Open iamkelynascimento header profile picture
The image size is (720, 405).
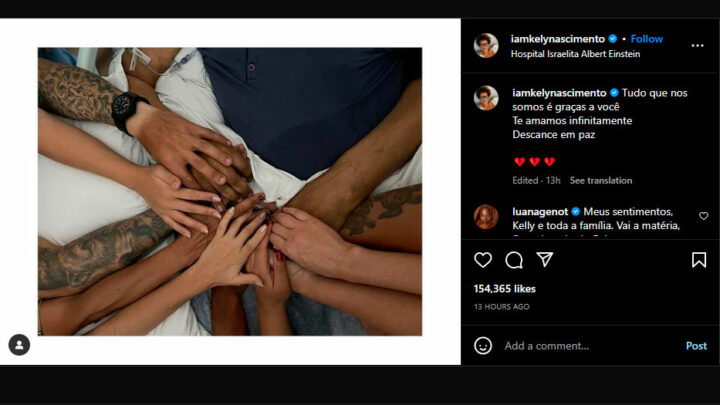(486, 45)
